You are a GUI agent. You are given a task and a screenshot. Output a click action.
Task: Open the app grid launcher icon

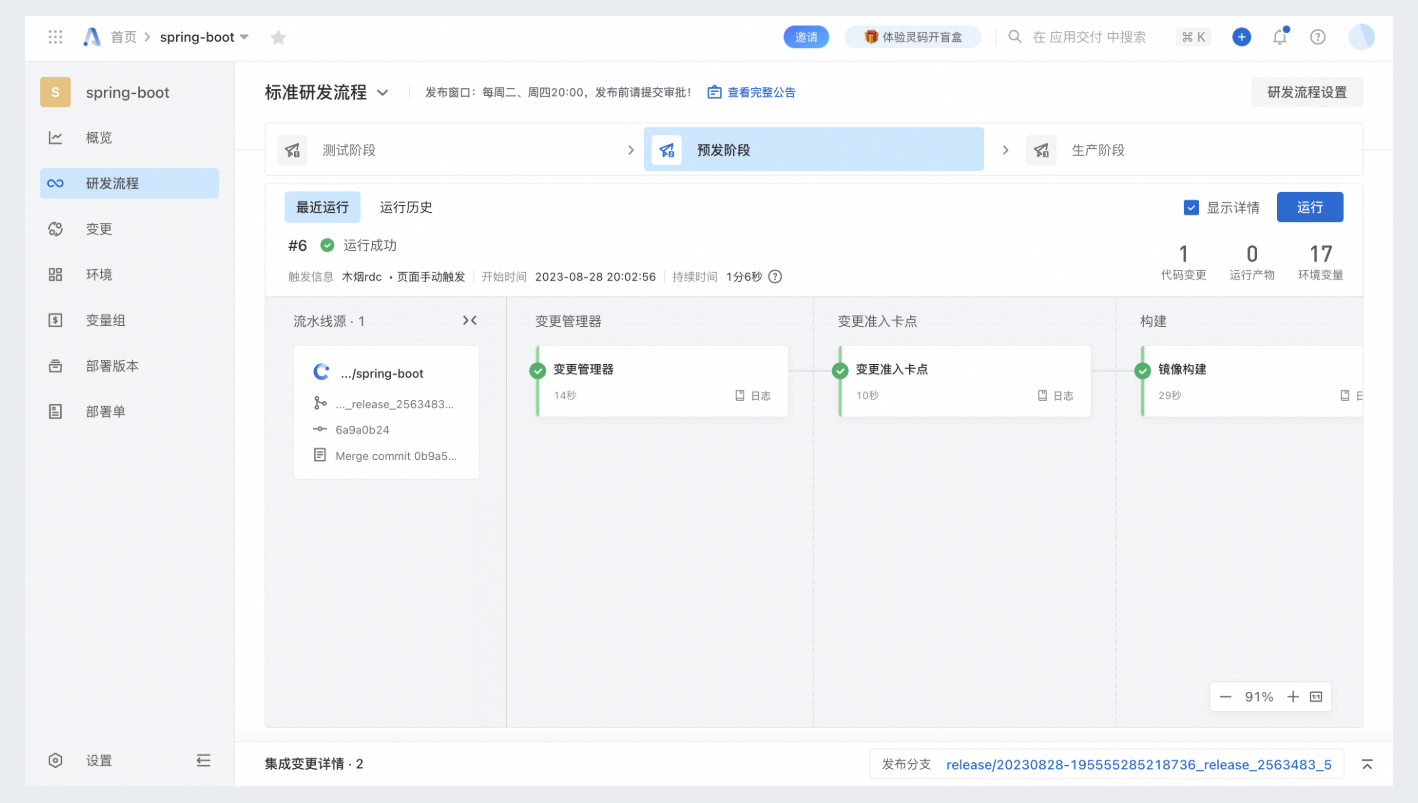(56, 37)
